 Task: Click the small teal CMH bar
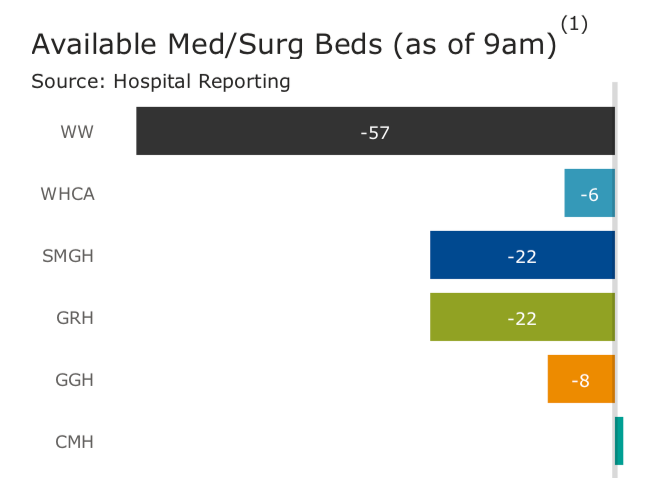point(619,441)
